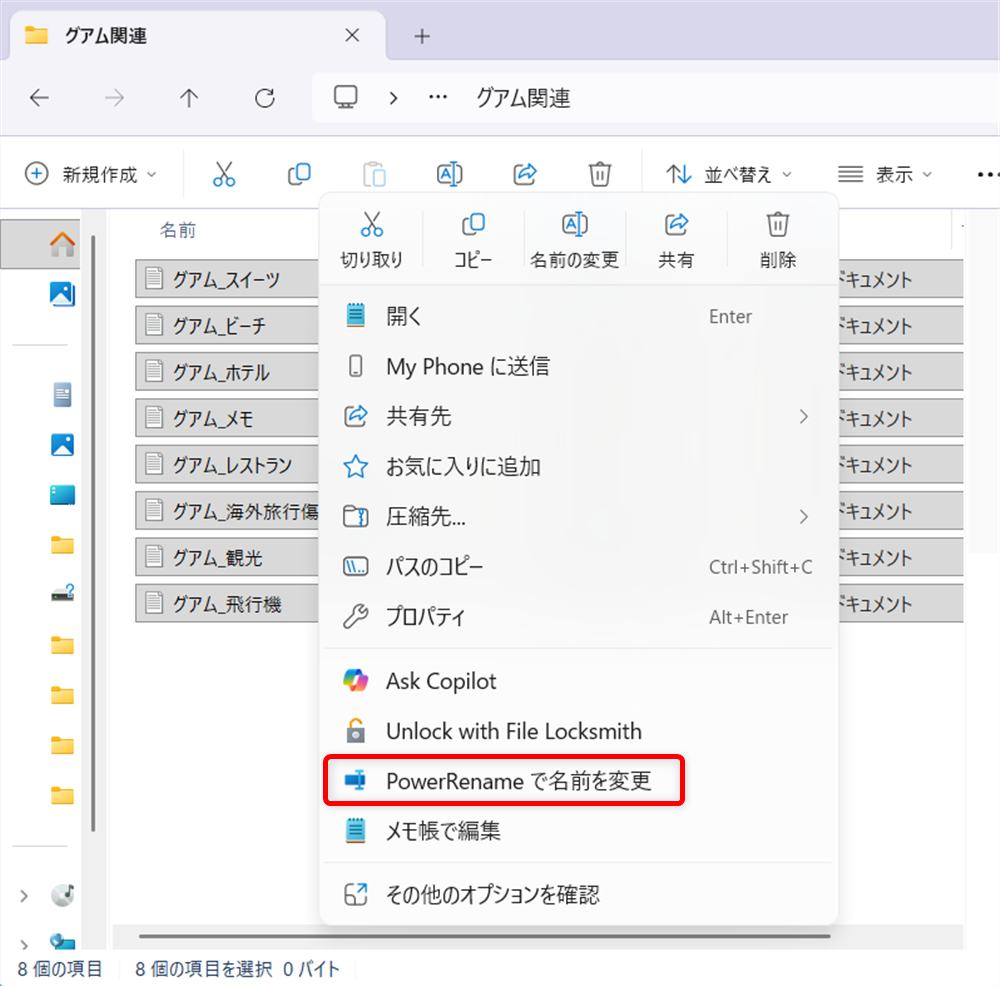The image size is (1000, 986).
Task: Open the Gallery icon in the sidebar
Action: (x=62, y=294)
